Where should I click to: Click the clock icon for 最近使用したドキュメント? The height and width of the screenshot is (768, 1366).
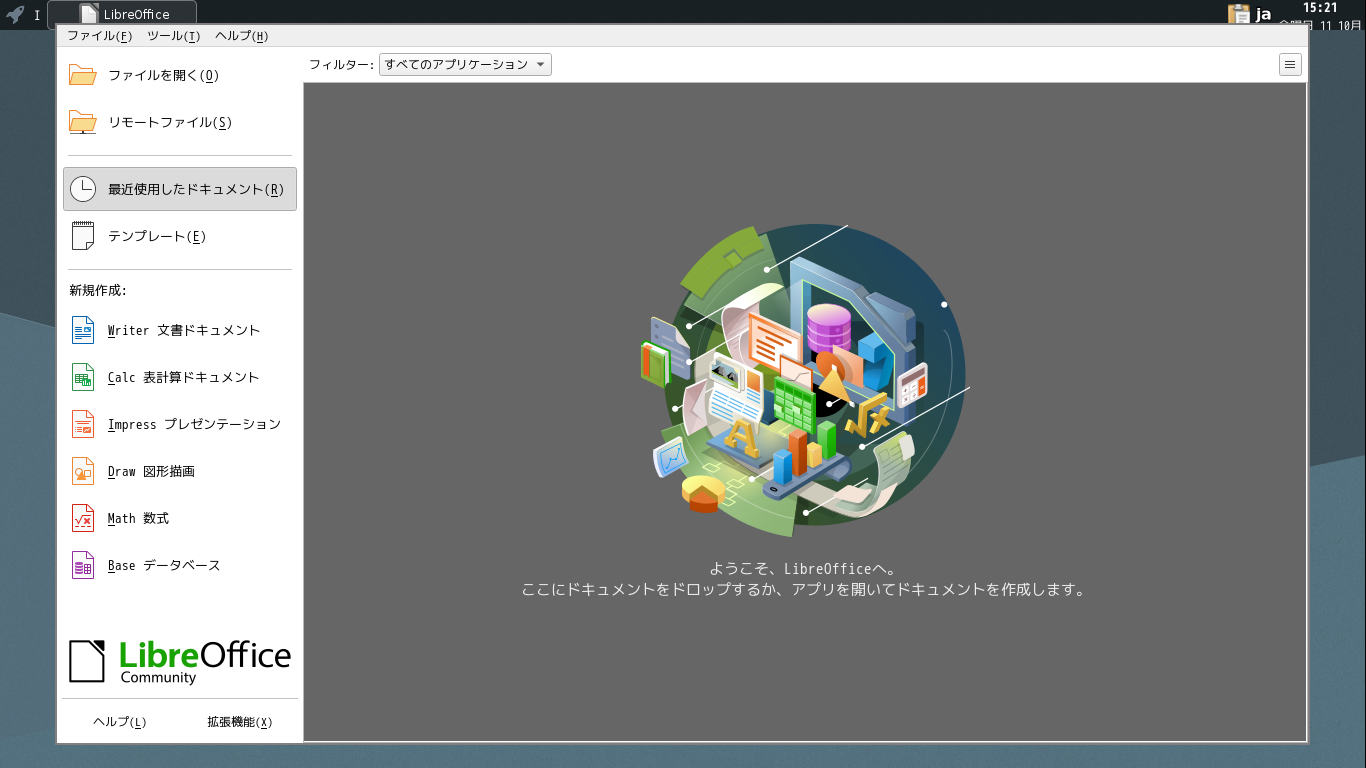tap(82, 189)
